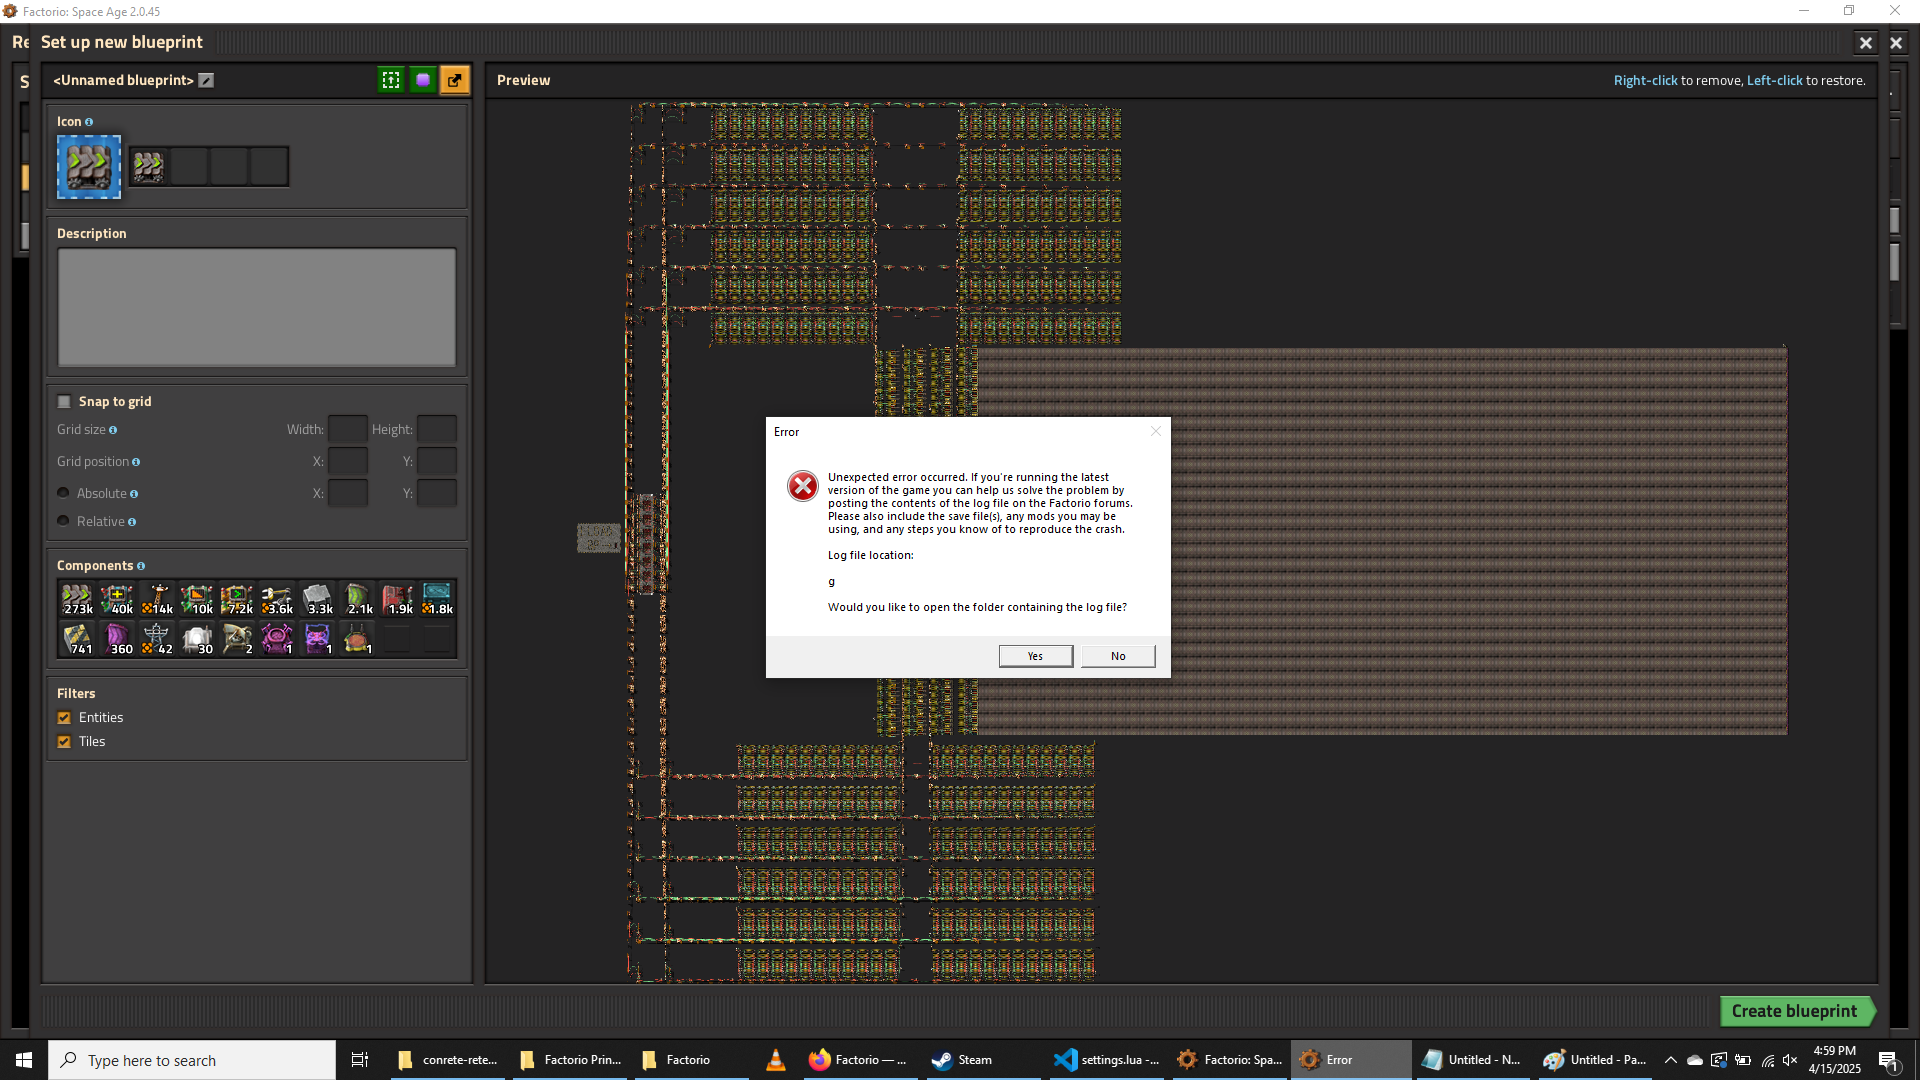Select the transport belt component showing 273k
This screenshot has width=1920, height=1080.
(77, 599)
